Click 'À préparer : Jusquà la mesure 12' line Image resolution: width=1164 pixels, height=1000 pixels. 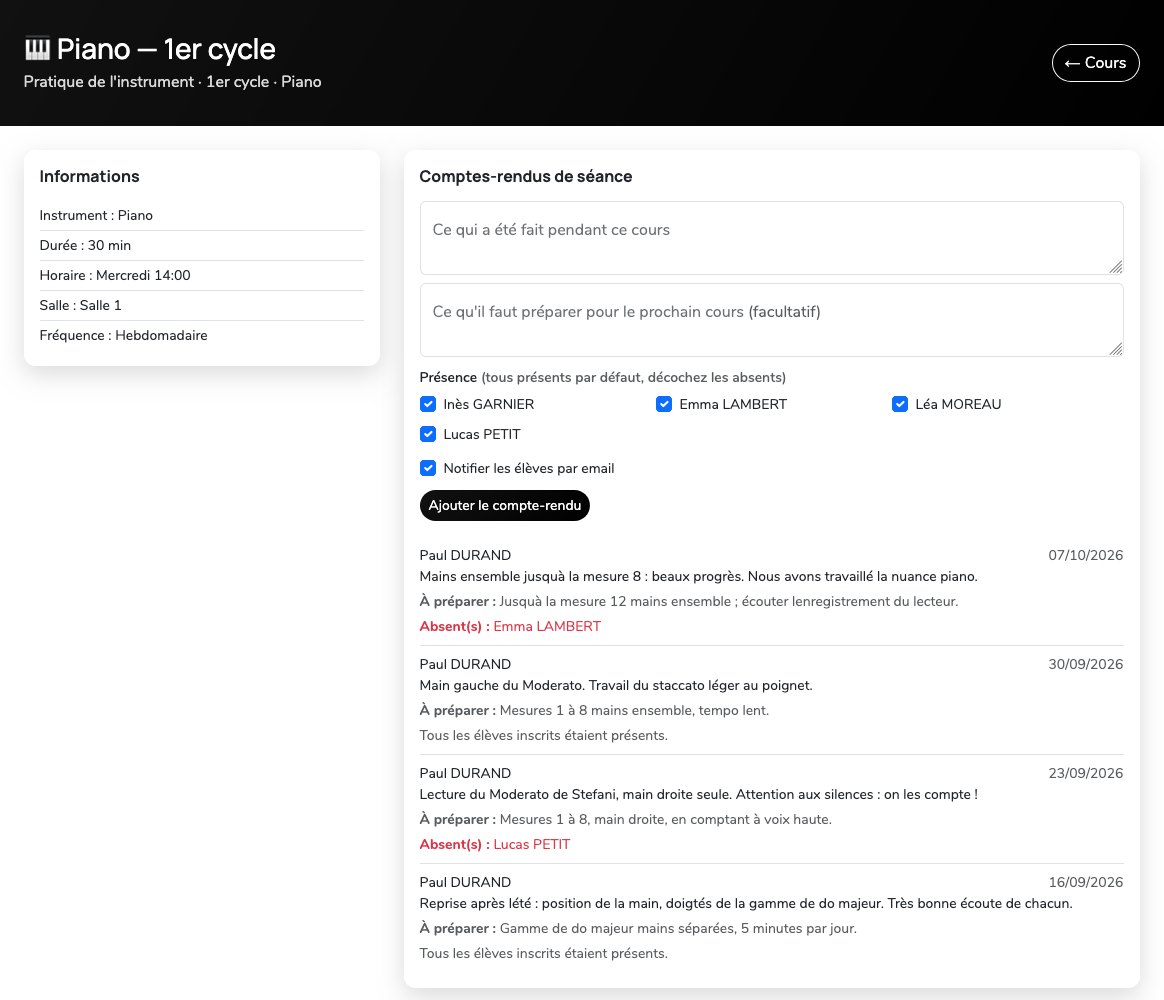coord(689,602)
